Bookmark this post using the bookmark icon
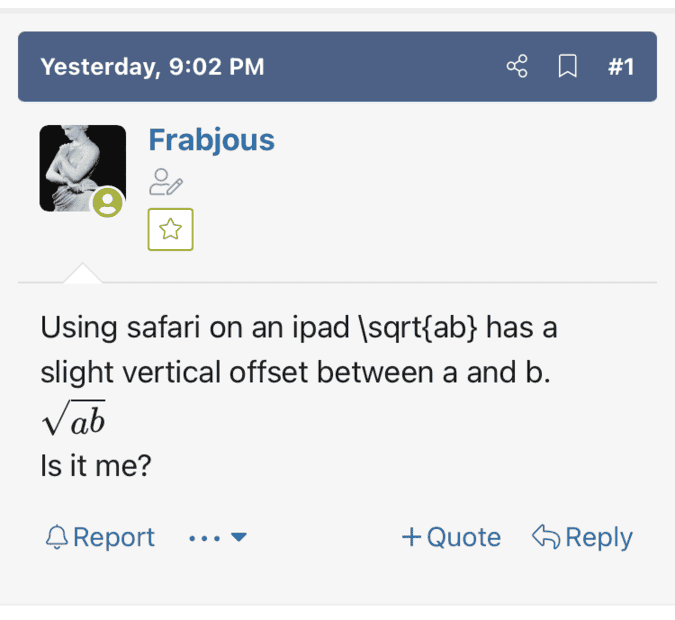Viewport: 675px width, 620px height. point(567,66)
